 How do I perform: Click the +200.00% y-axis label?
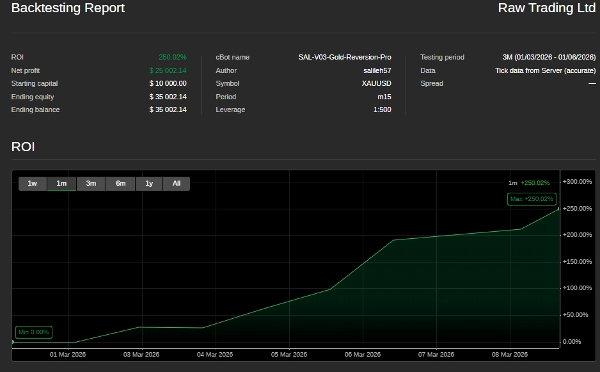[x=577, y=235]
